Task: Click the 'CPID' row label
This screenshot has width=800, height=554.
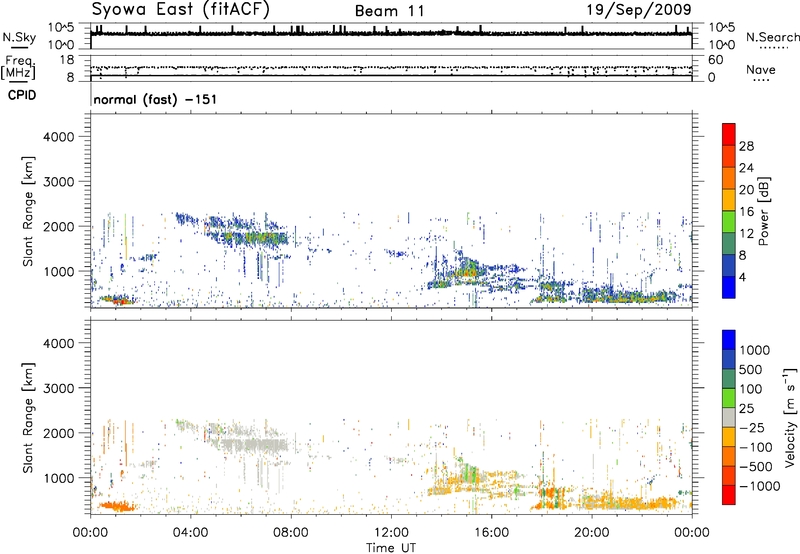Action: (x=22, y=95)
